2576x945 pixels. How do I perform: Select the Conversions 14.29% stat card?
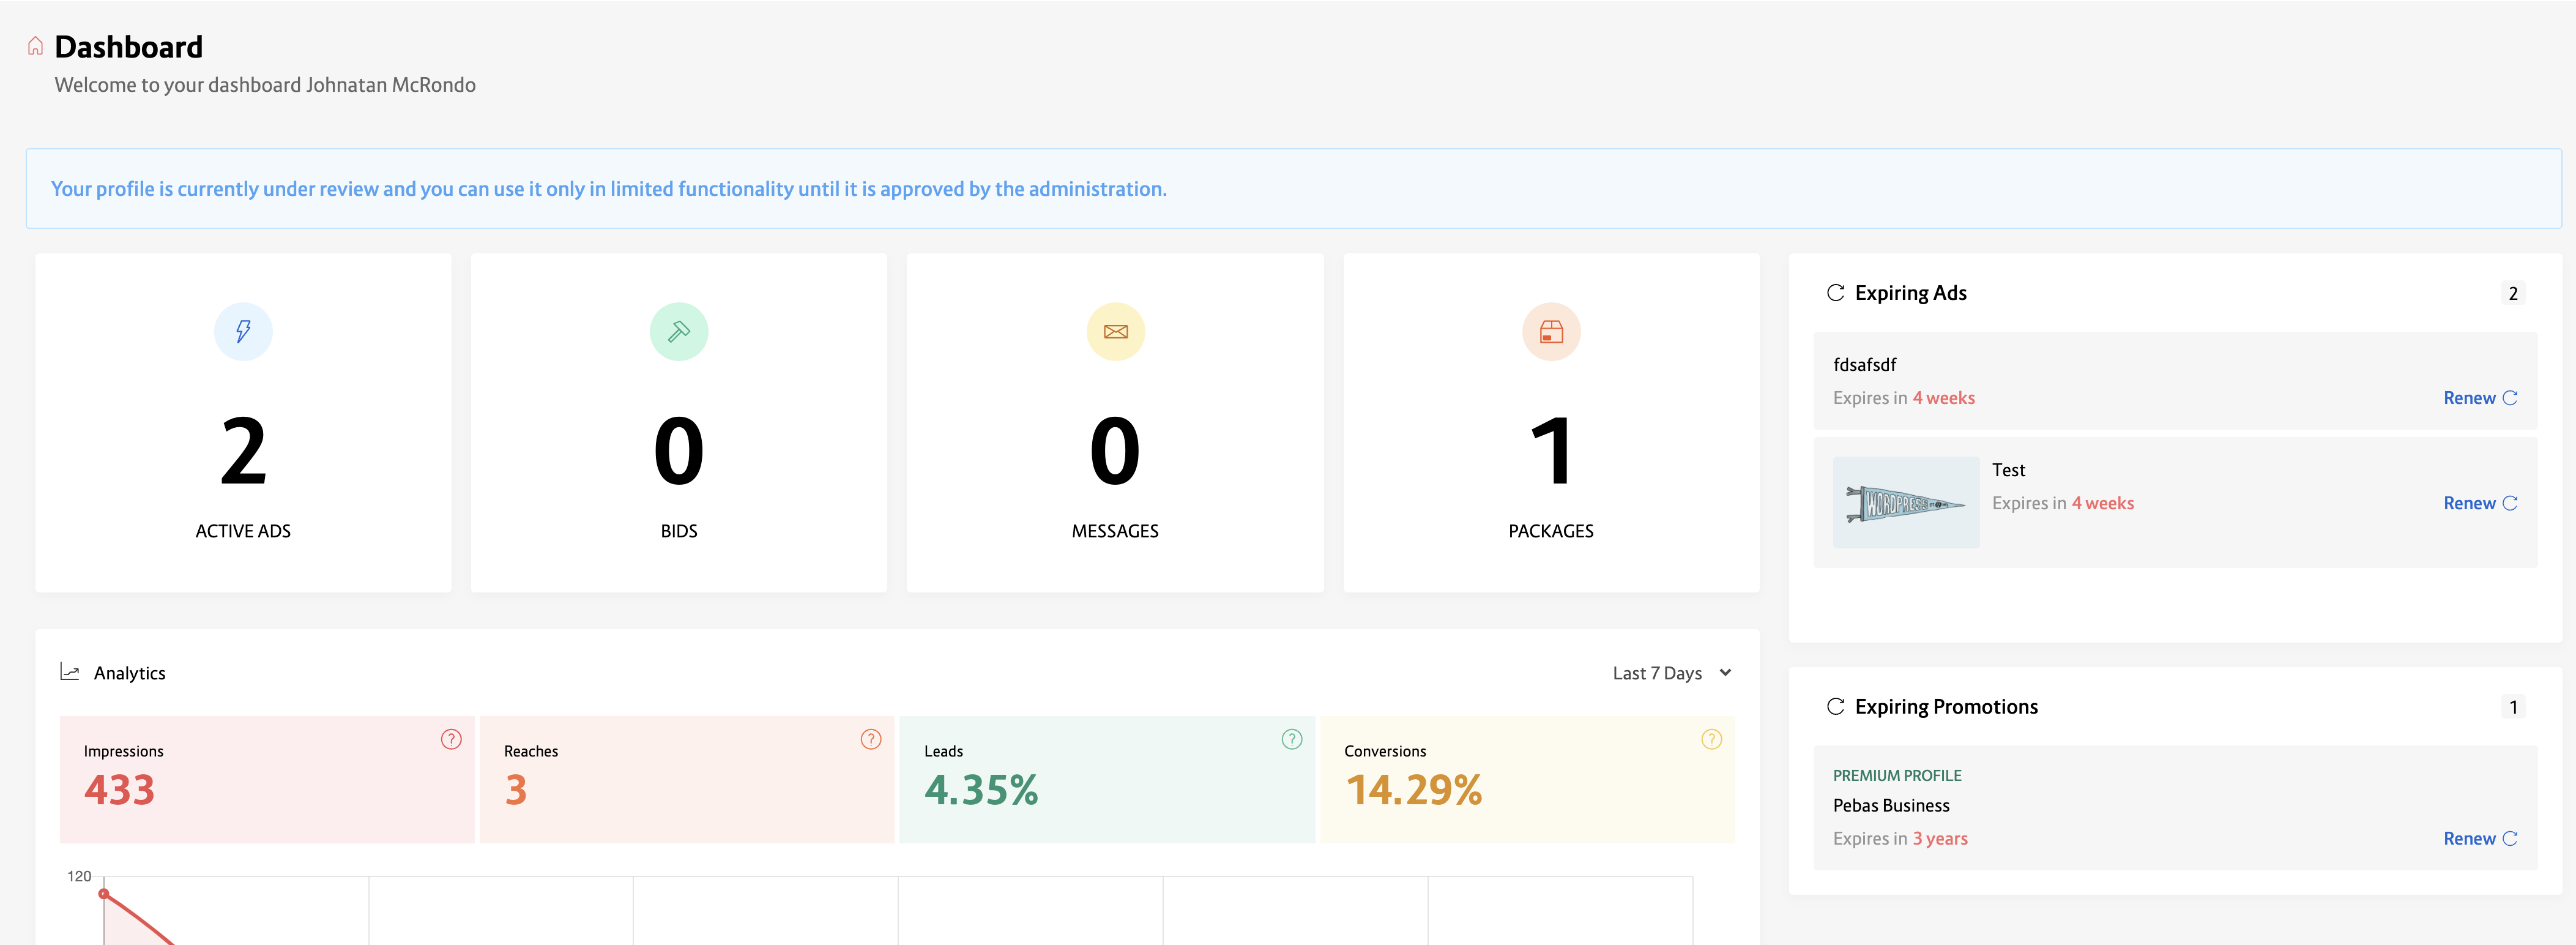coord(1526,779)
